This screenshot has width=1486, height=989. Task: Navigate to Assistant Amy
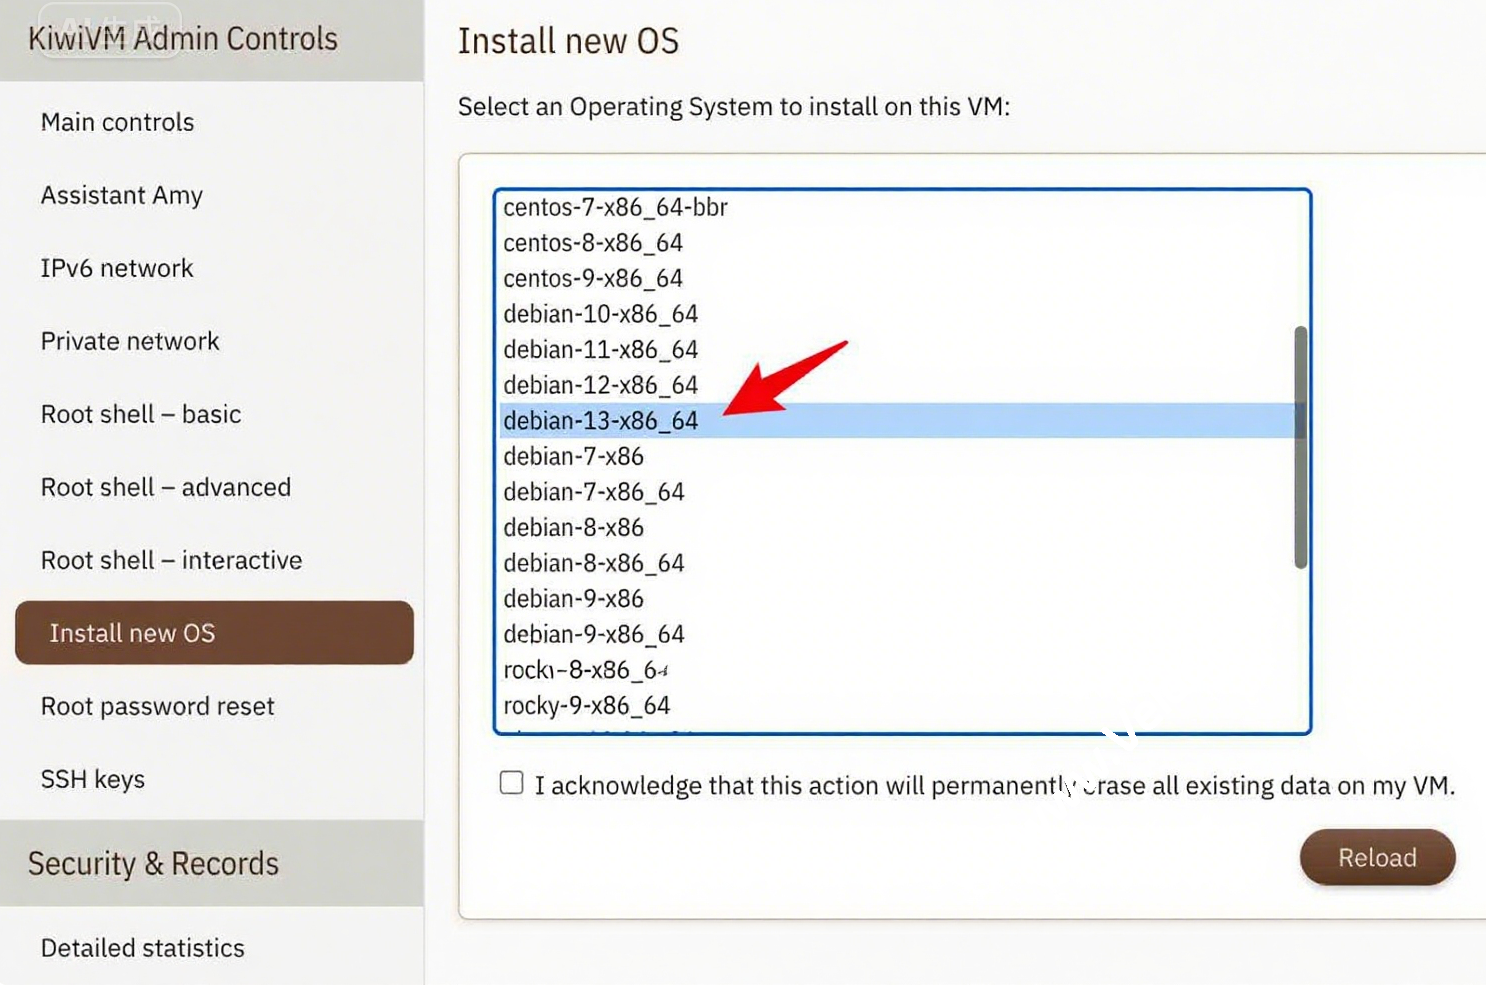point(121,195)
